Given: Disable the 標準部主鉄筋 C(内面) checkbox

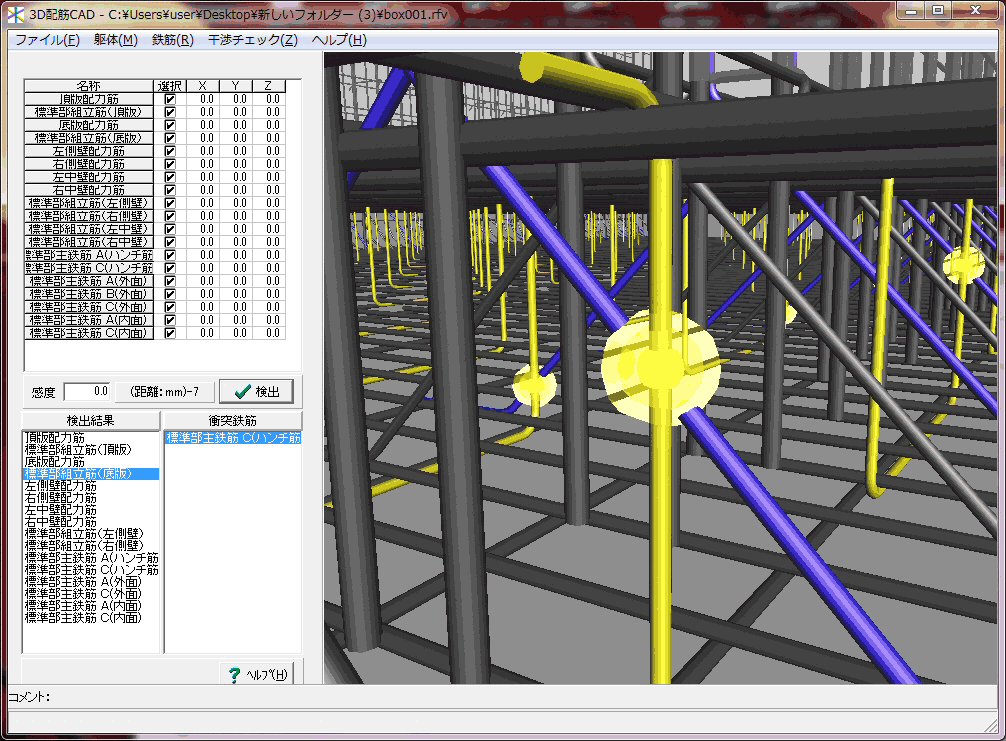Looking at the screenshot, I should (170, 333).
